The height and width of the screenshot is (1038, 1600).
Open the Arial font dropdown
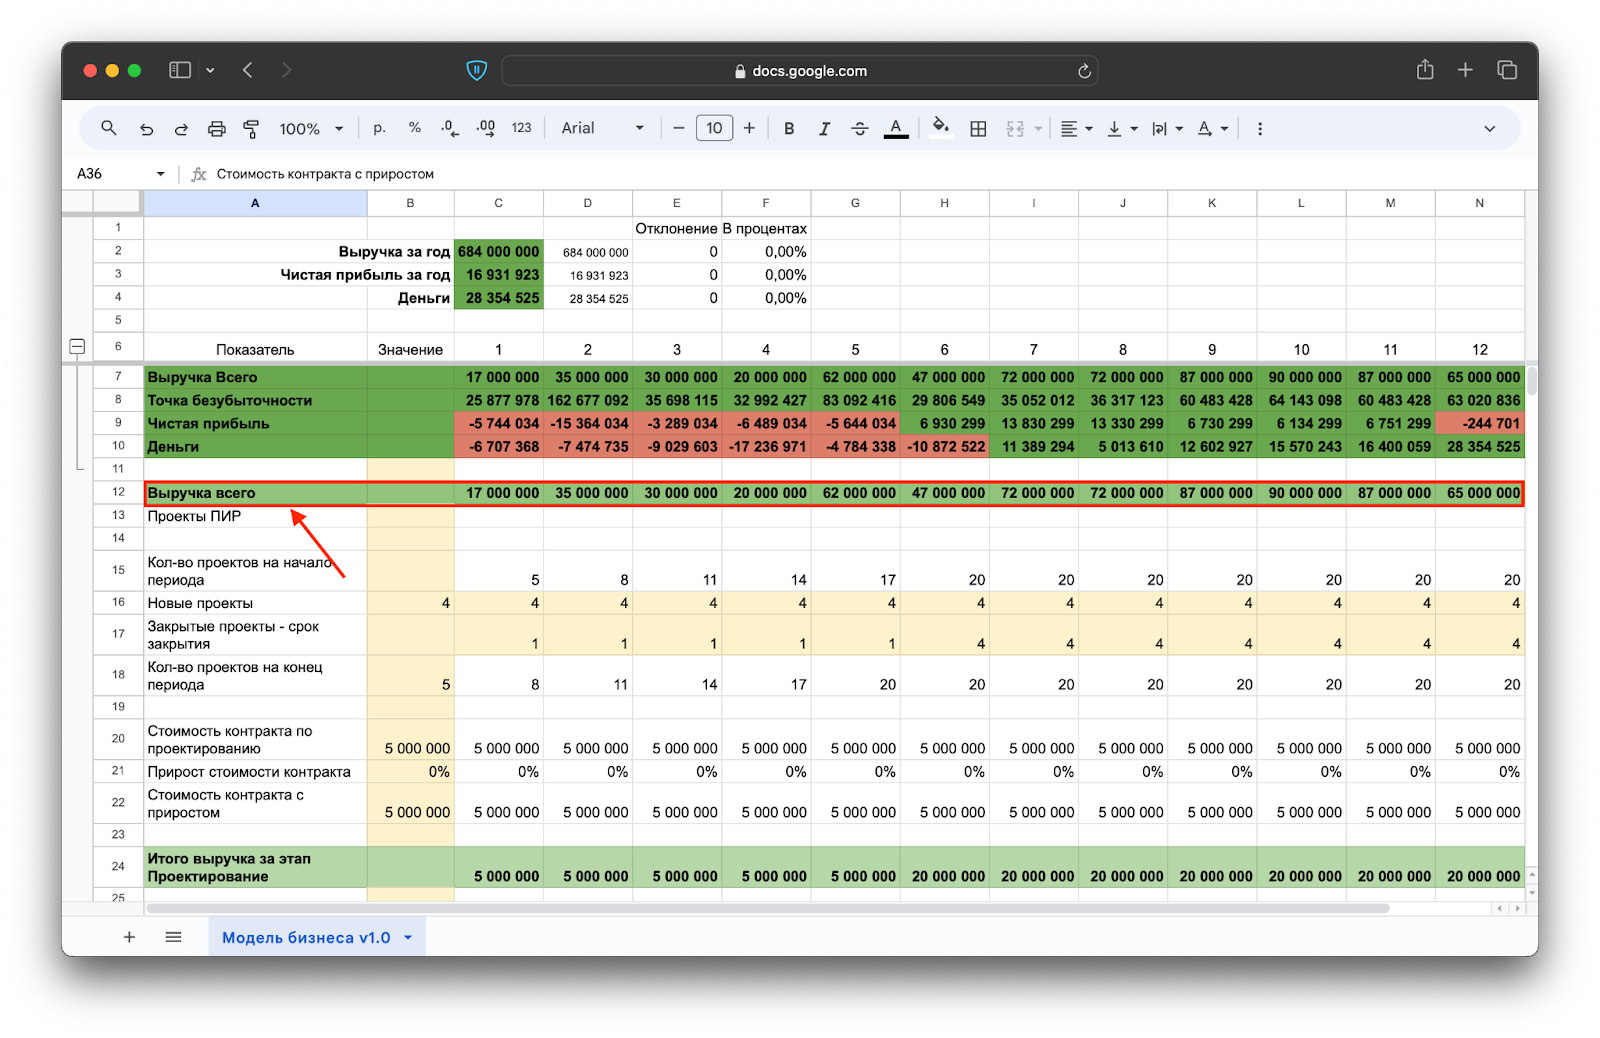click(602, 128)
